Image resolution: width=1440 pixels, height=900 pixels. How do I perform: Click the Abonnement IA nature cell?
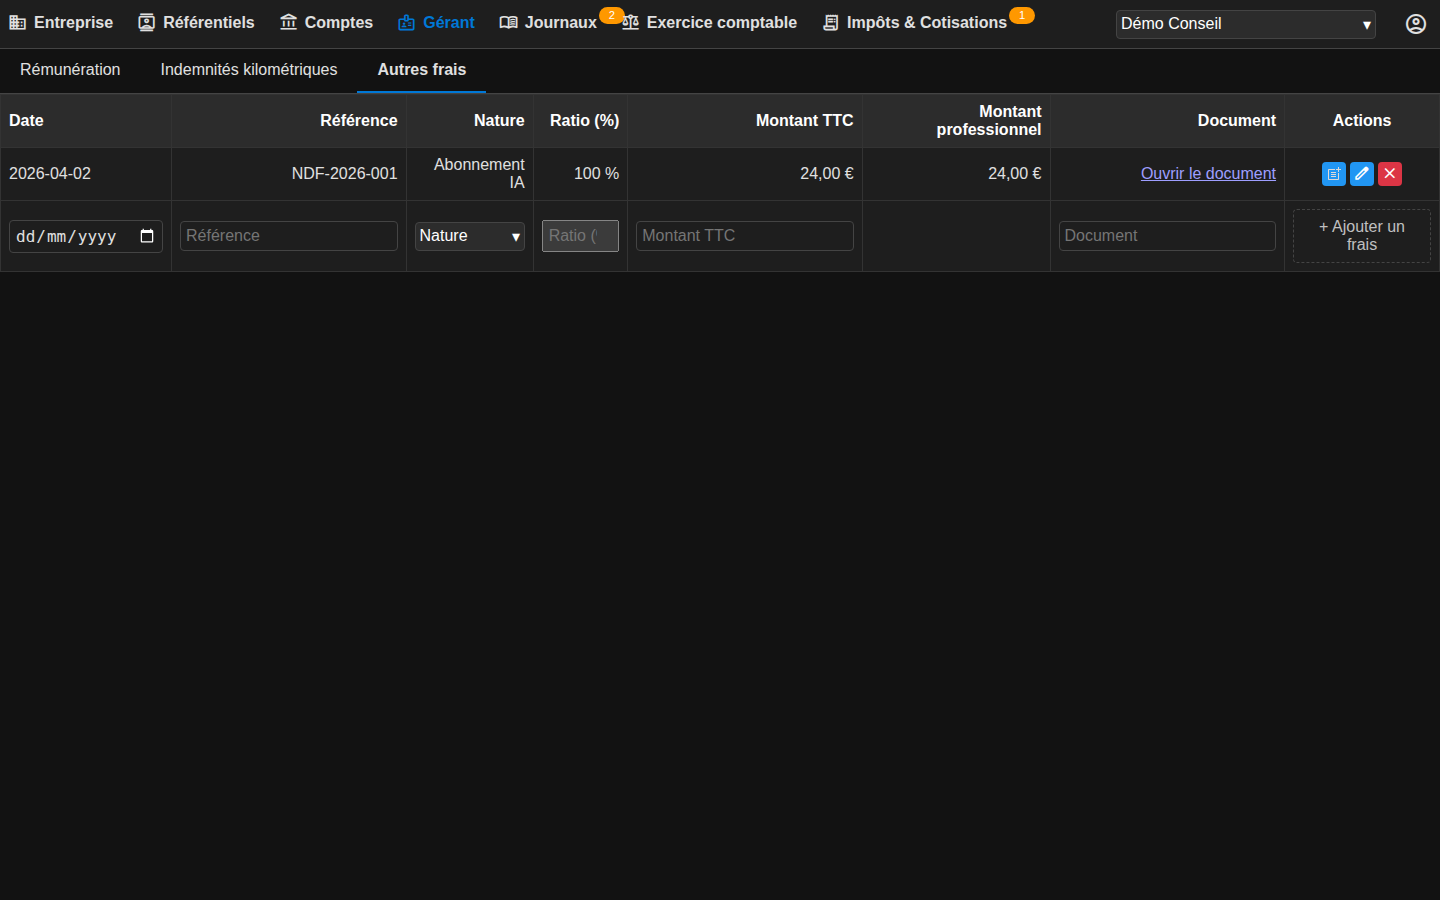coord(470,174)
